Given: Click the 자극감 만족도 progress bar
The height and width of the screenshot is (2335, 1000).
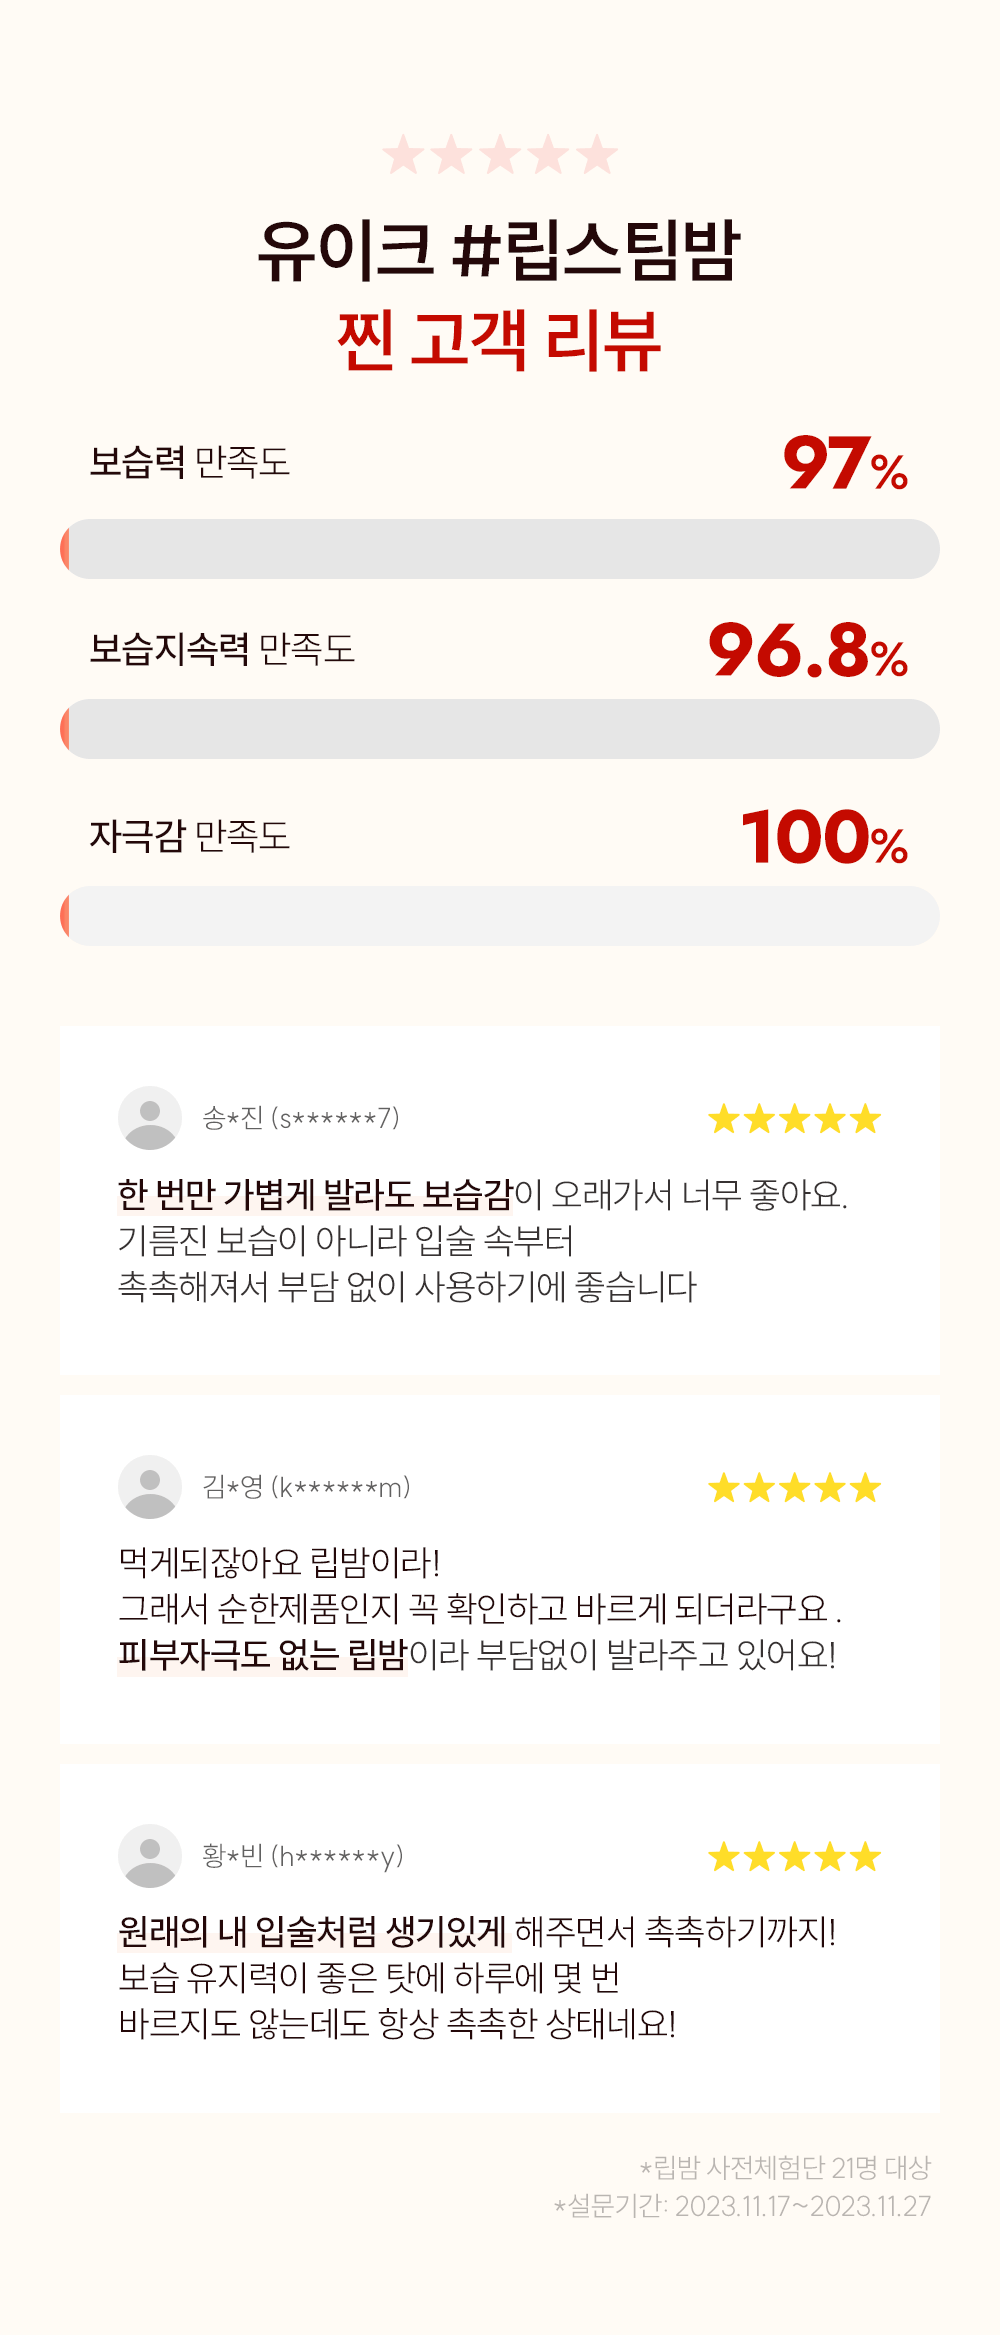Looking at the screenshot, I should [x=500, y=916].
